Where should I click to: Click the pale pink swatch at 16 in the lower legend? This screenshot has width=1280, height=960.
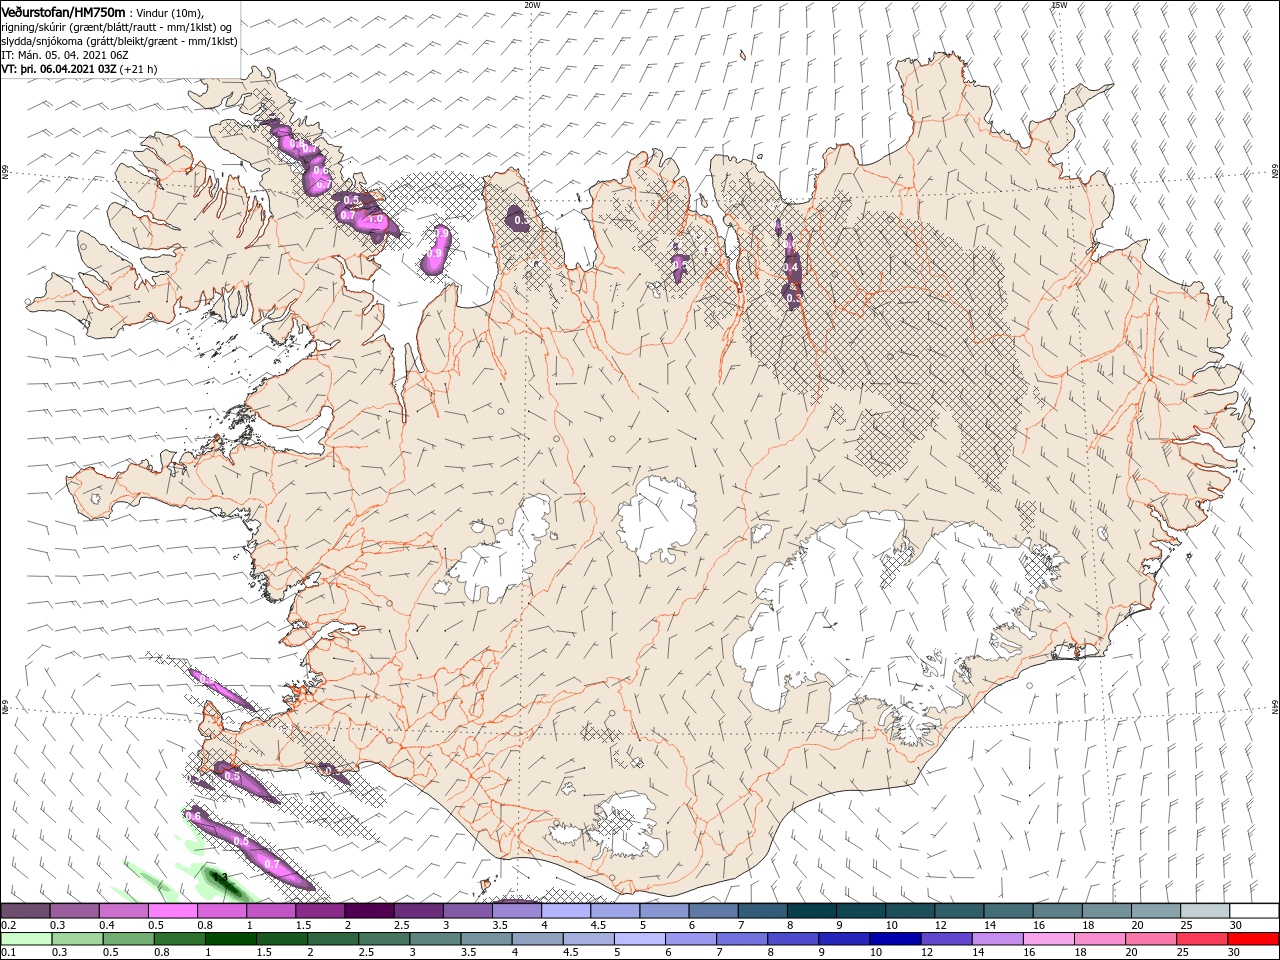point(1048,939)
